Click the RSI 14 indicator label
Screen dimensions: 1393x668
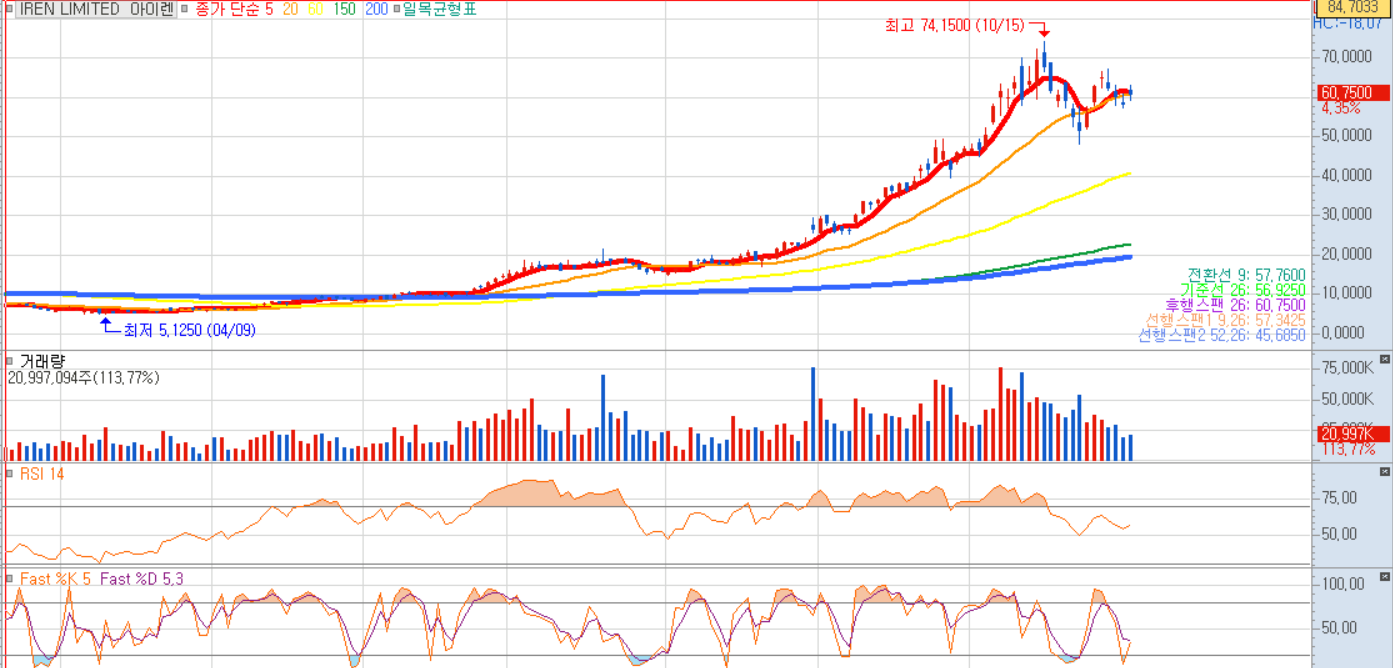click(x=42, y=473)
